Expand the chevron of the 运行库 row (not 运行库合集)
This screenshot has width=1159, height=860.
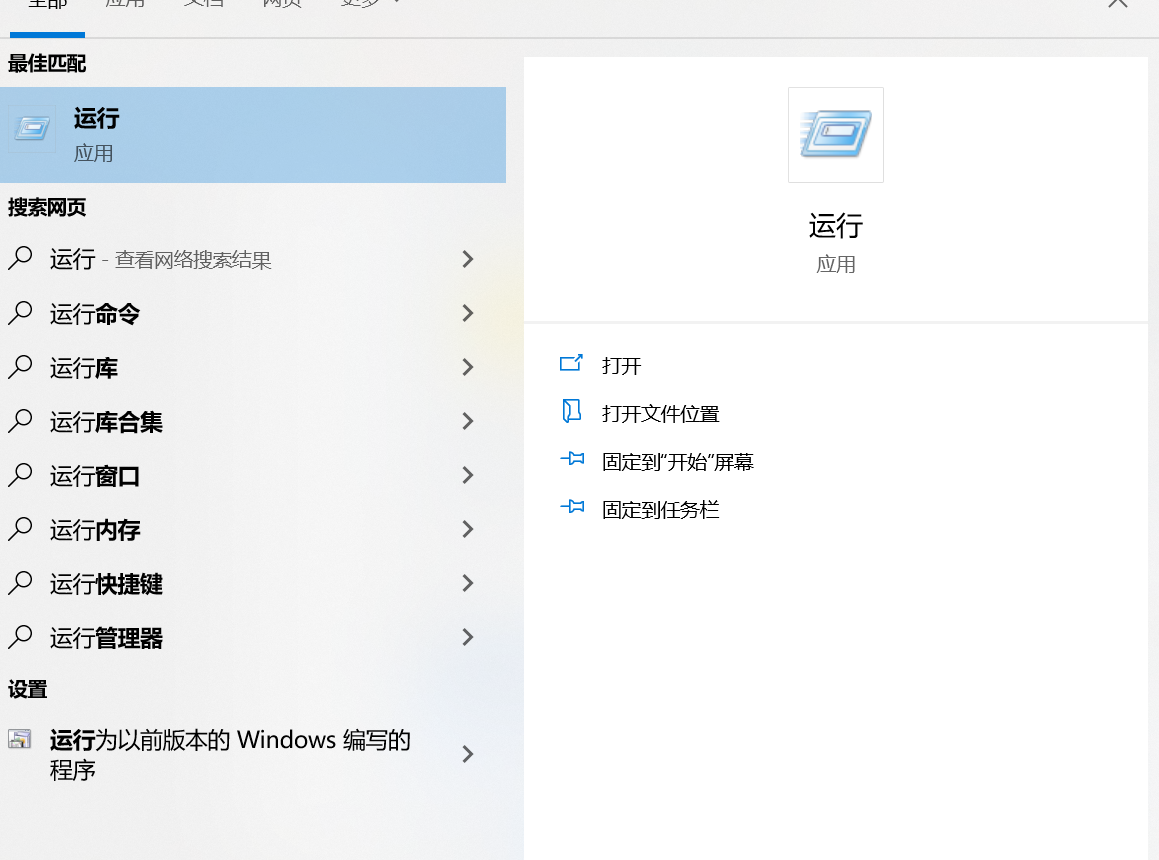[x=467, y=368]
